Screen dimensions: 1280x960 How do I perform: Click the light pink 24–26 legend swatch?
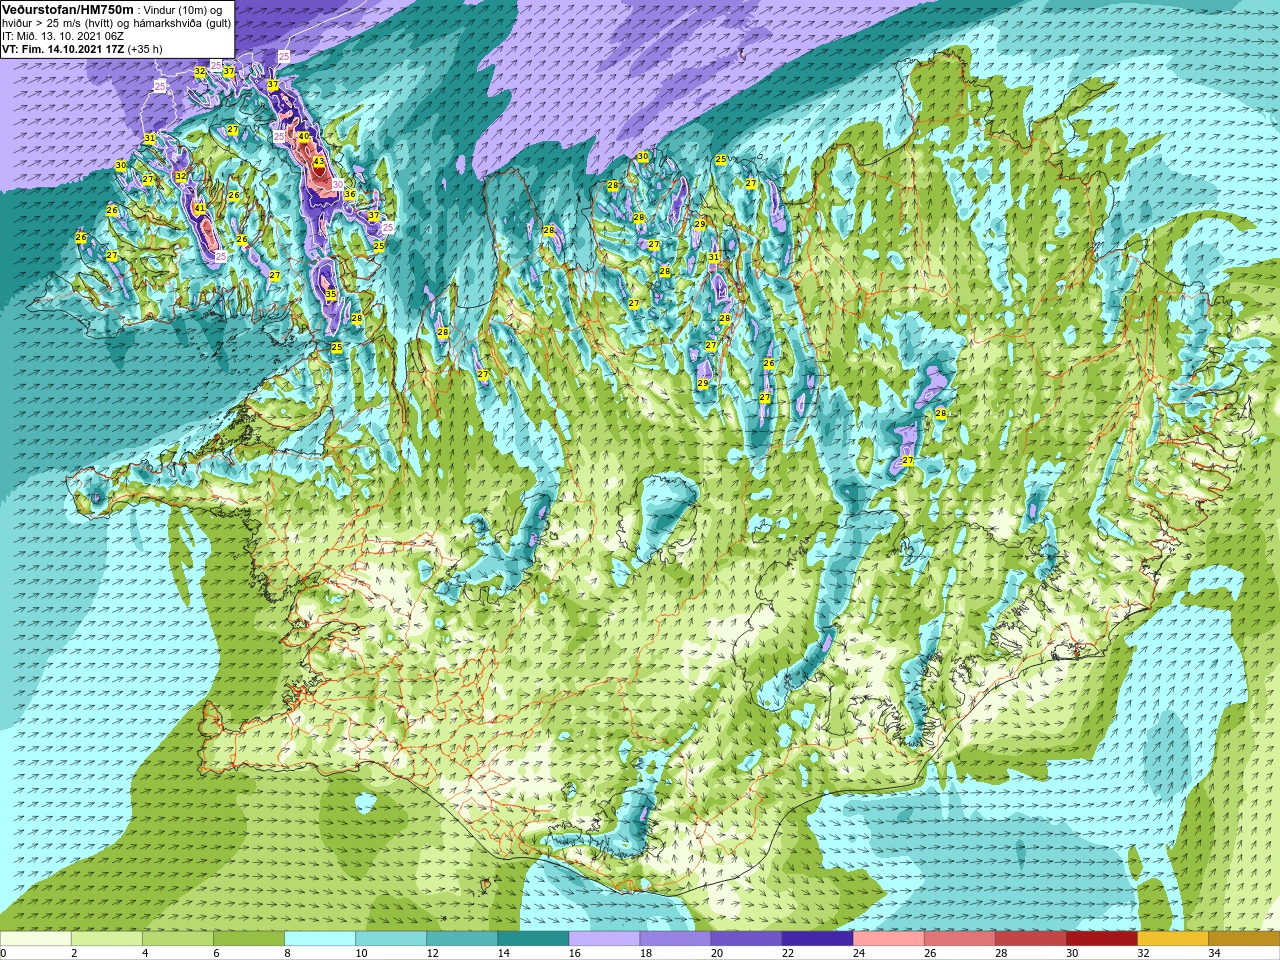click(x=888, y=939)
